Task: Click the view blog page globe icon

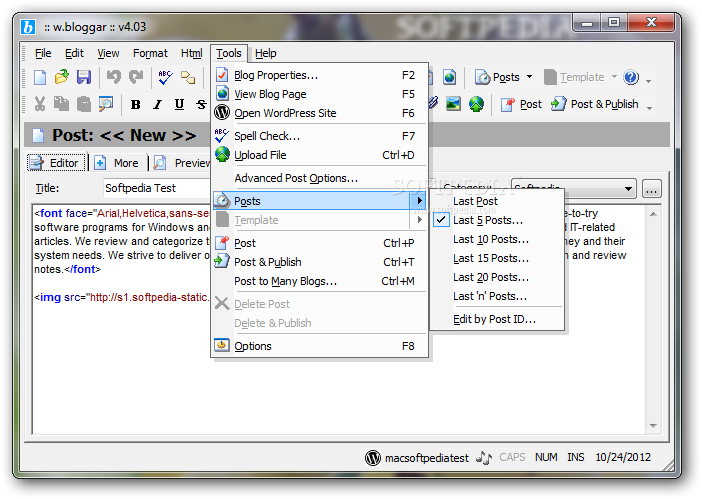Action: click(449, 77)
